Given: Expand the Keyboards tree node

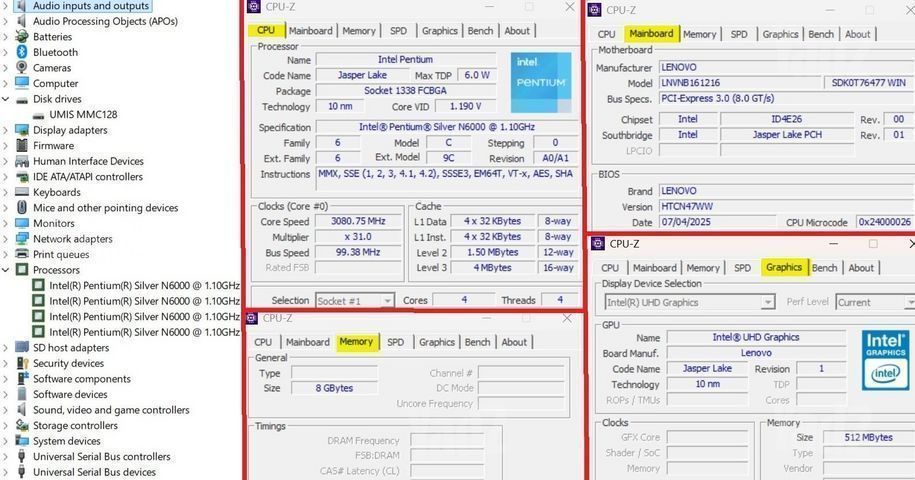Looking at the screenshot, I should [6, 192].
